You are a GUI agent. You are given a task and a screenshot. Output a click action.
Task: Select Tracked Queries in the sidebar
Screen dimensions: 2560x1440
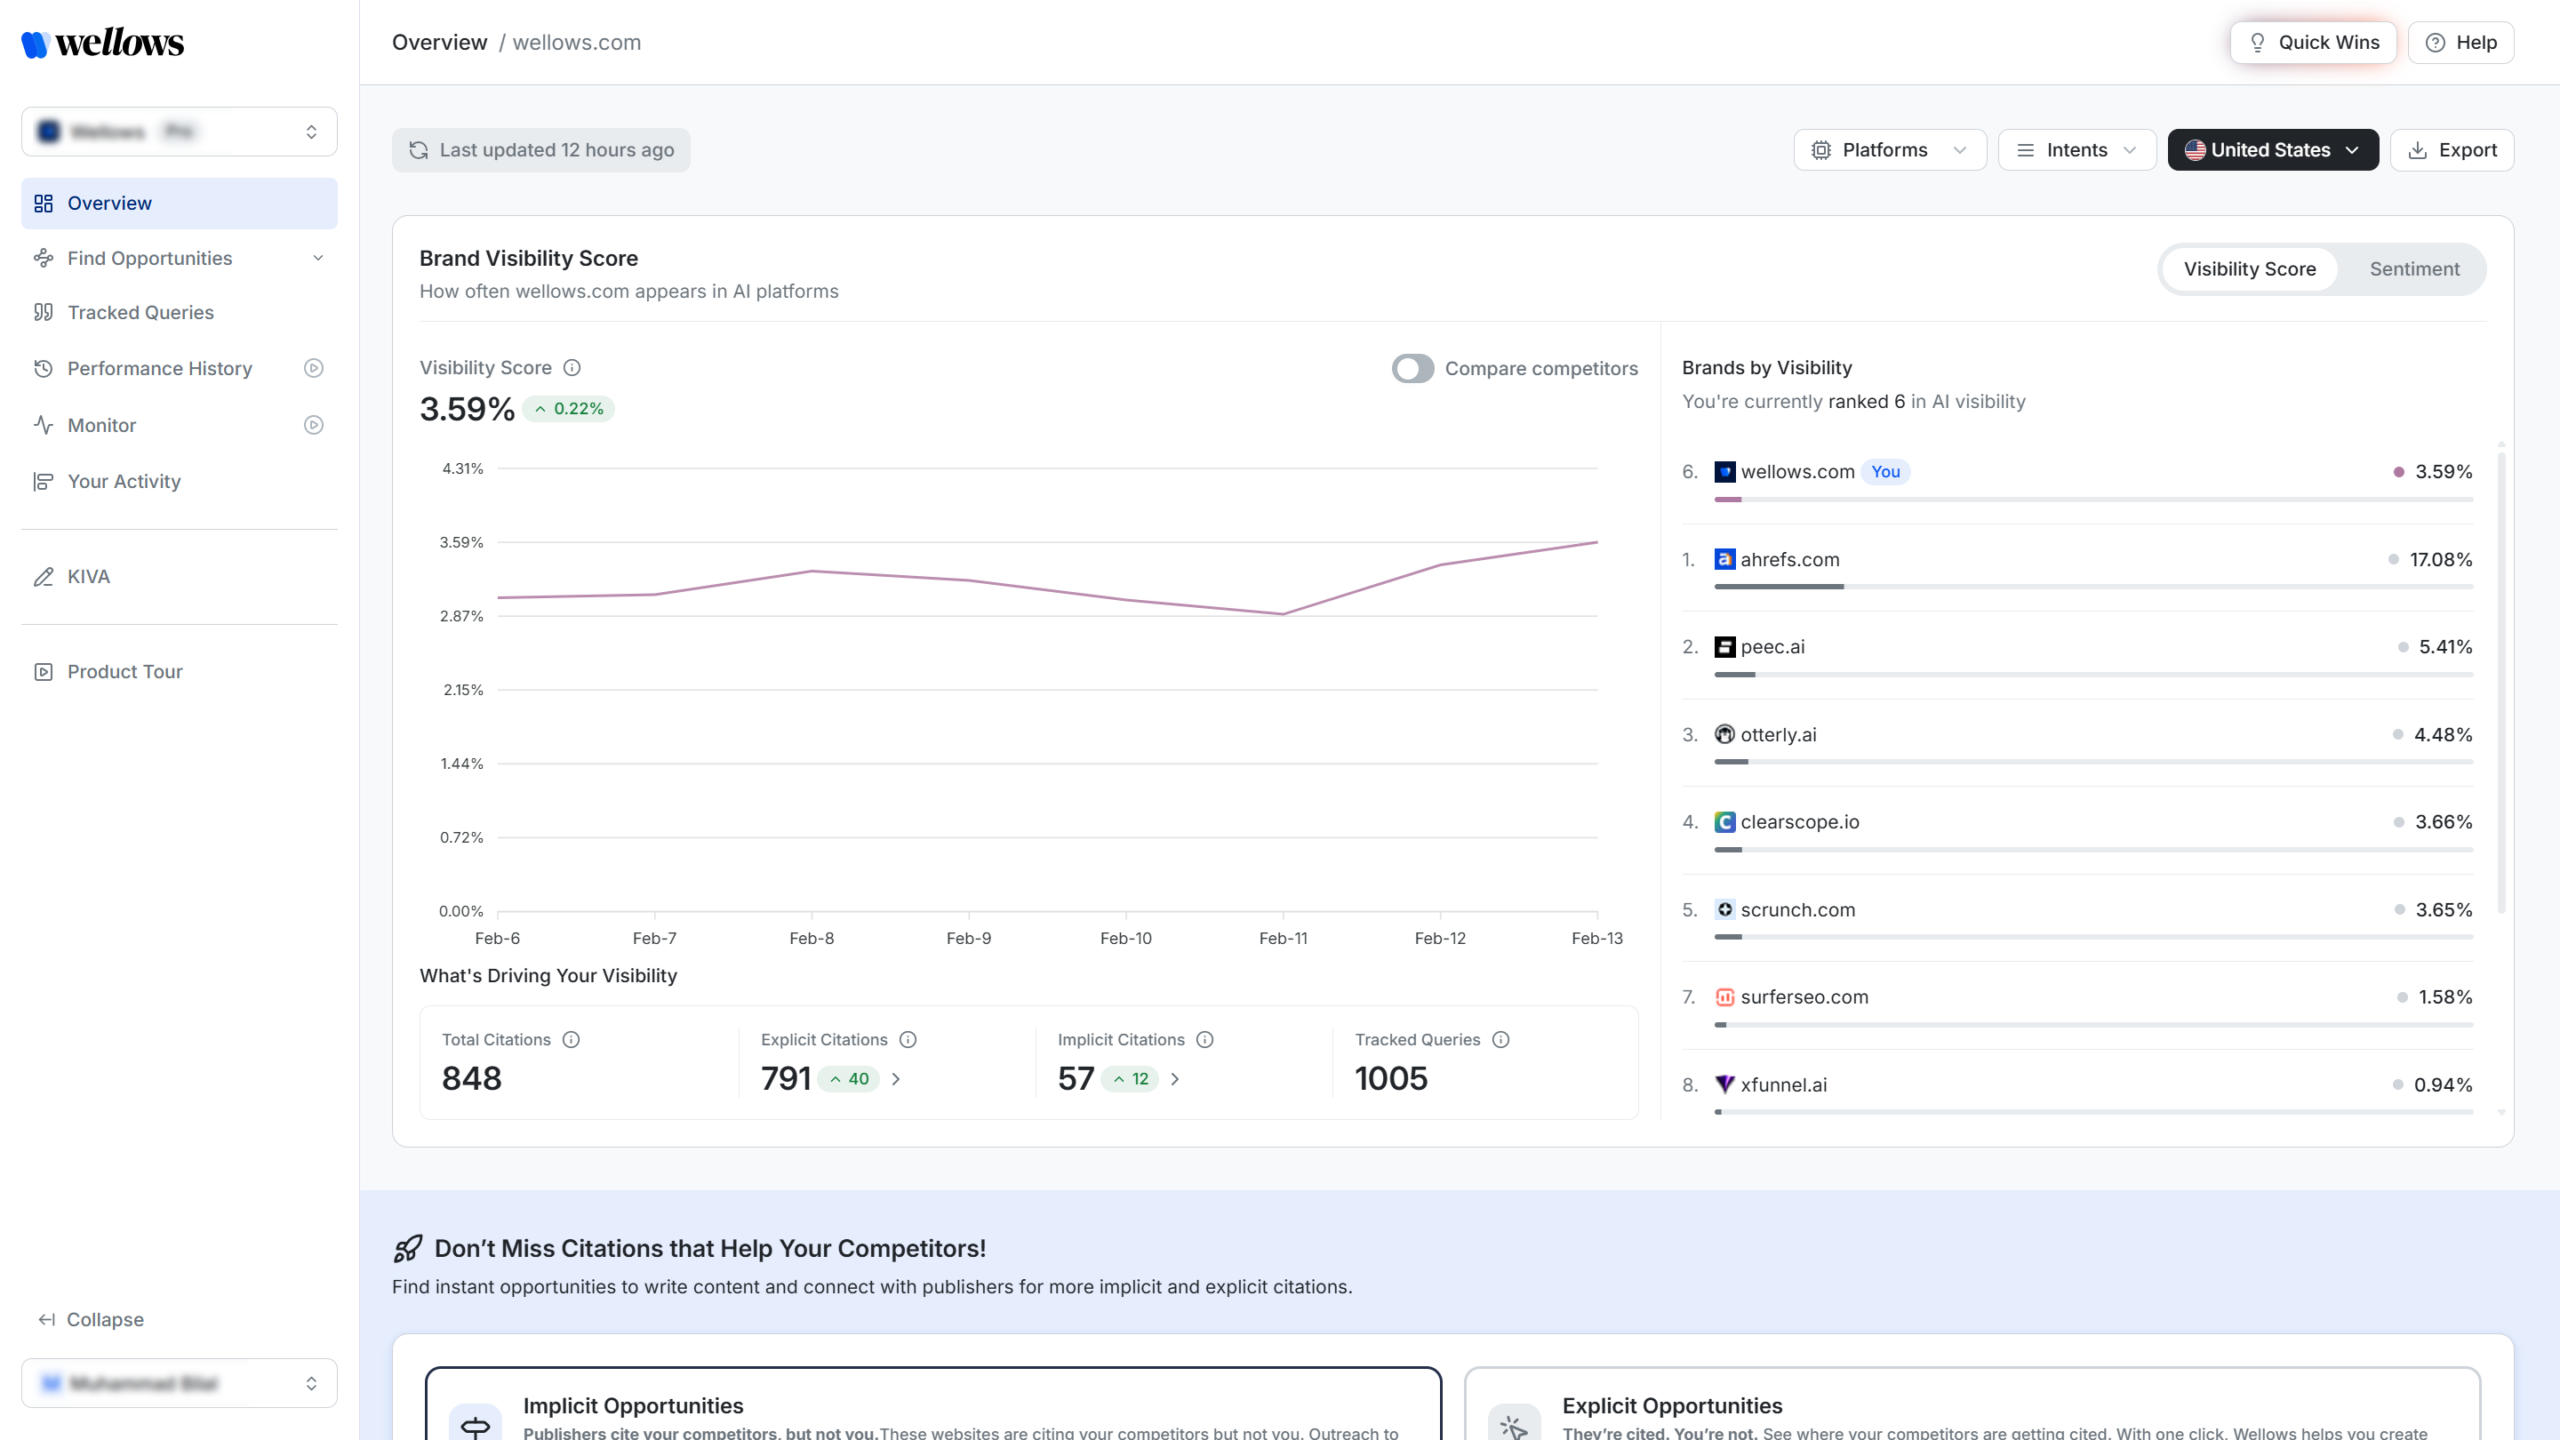click(x=140, y=312)
